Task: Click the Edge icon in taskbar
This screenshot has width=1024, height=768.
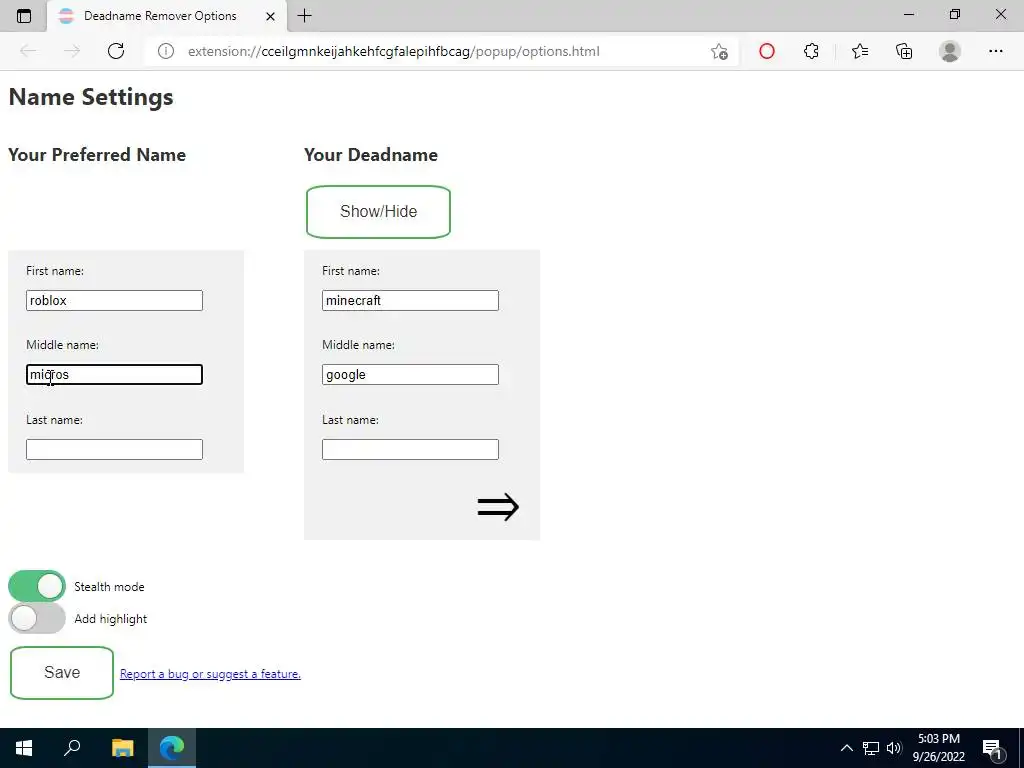Action: click(172, 748)
